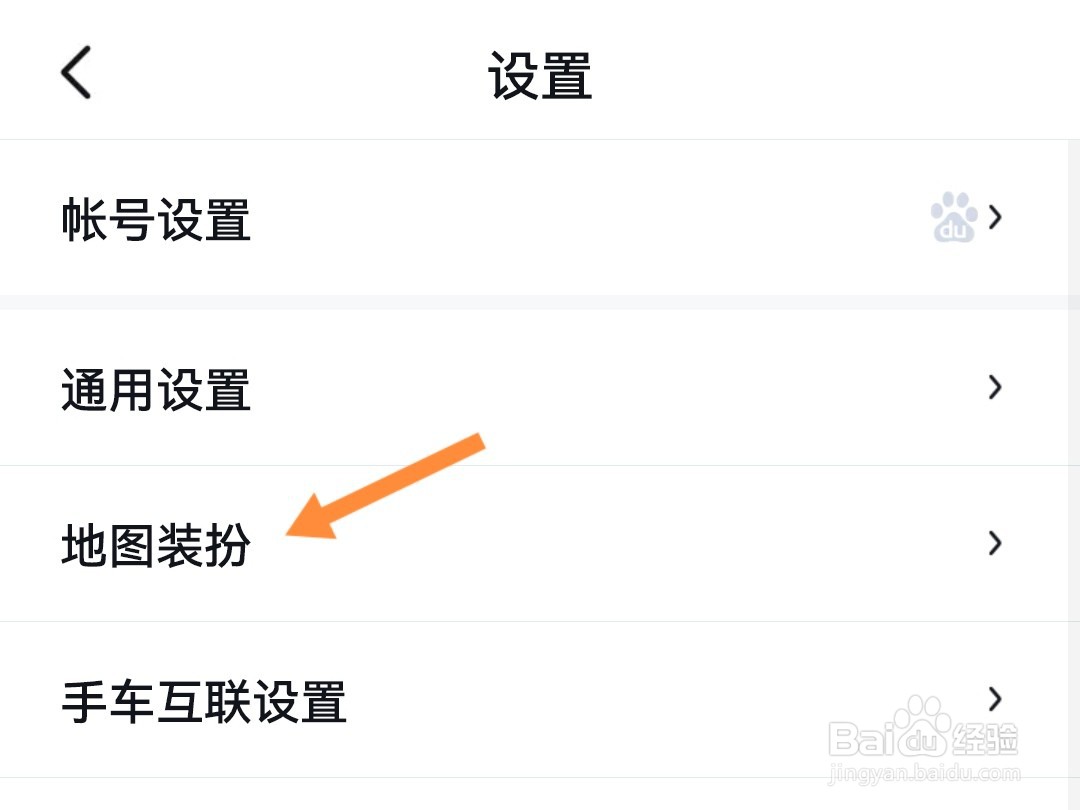This screenshot has height=810, width=1080.
Task: Click the jingyan.baidu.com watermark text
Action: [924, 773]
